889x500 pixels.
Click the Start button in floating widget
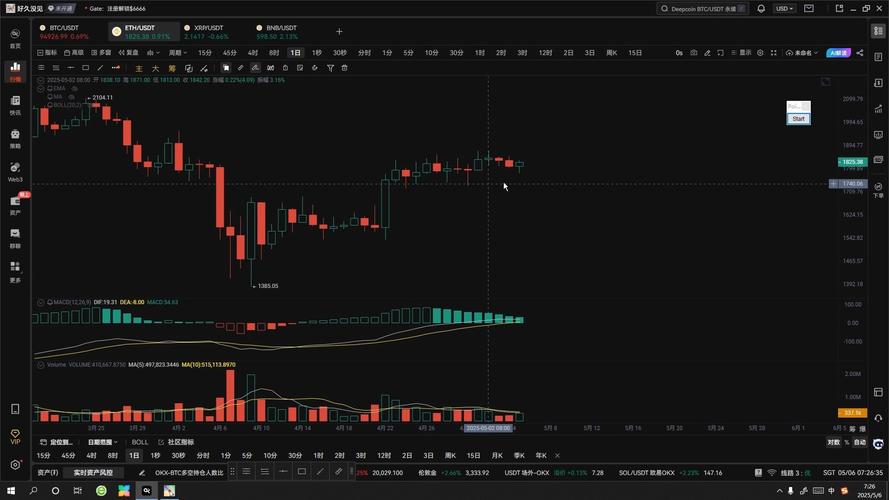(x=798, y=118)
